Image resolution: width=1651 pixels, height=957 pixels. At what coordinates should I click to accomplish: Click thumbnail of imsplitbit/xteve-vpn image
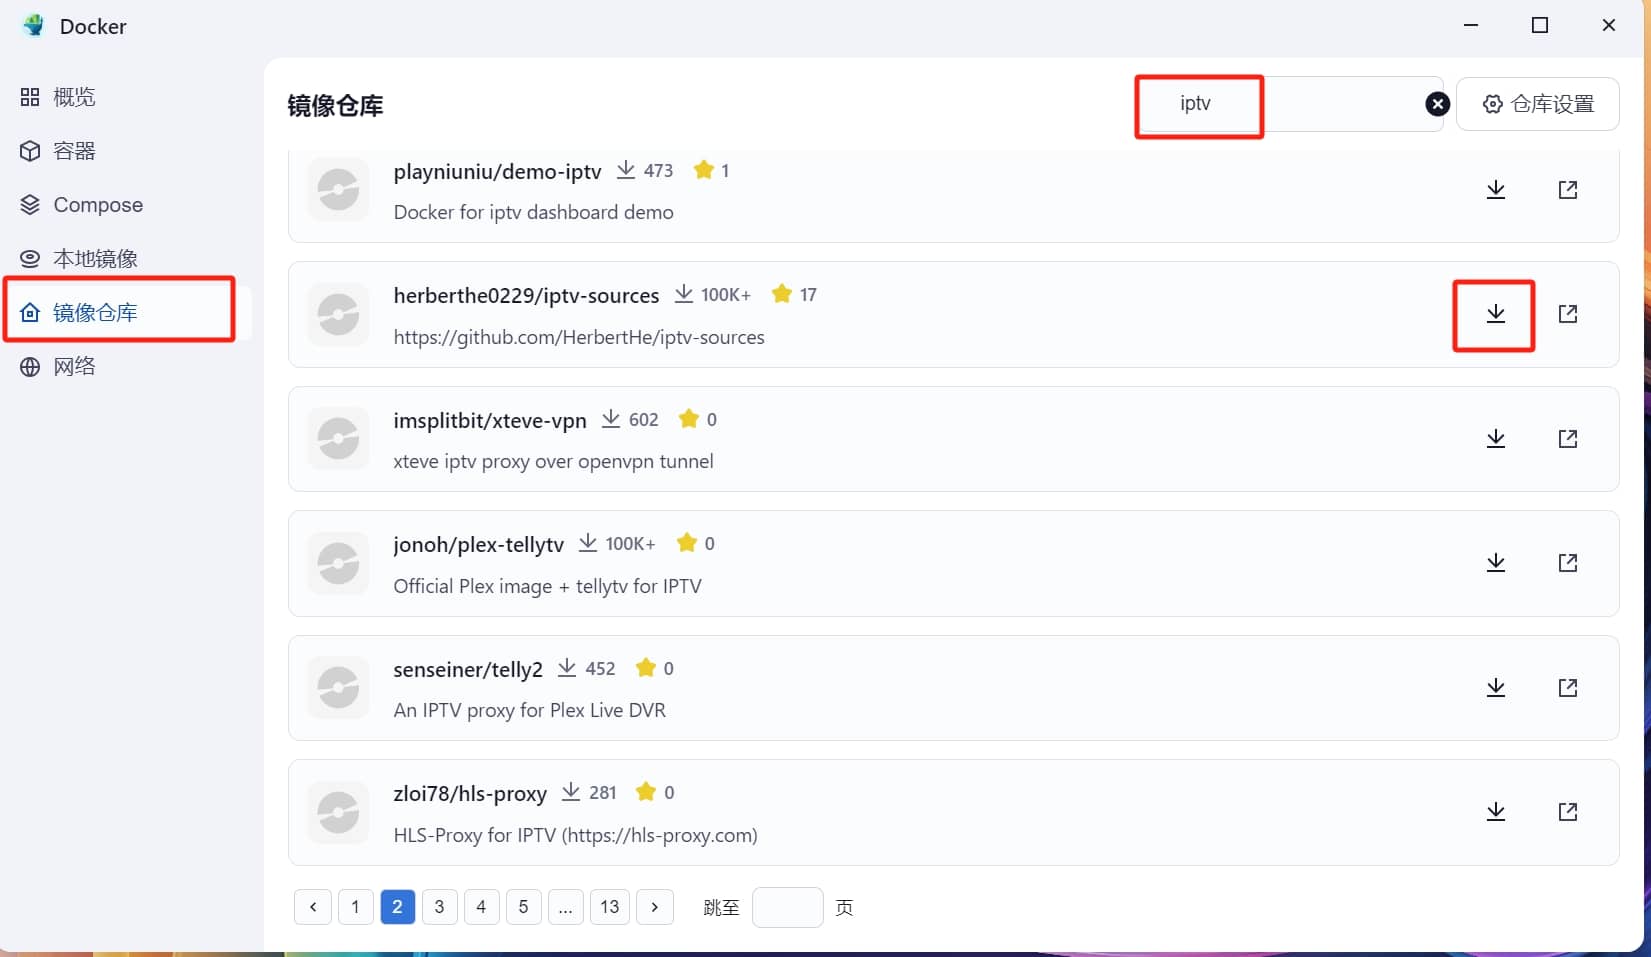tap(338, 438)
